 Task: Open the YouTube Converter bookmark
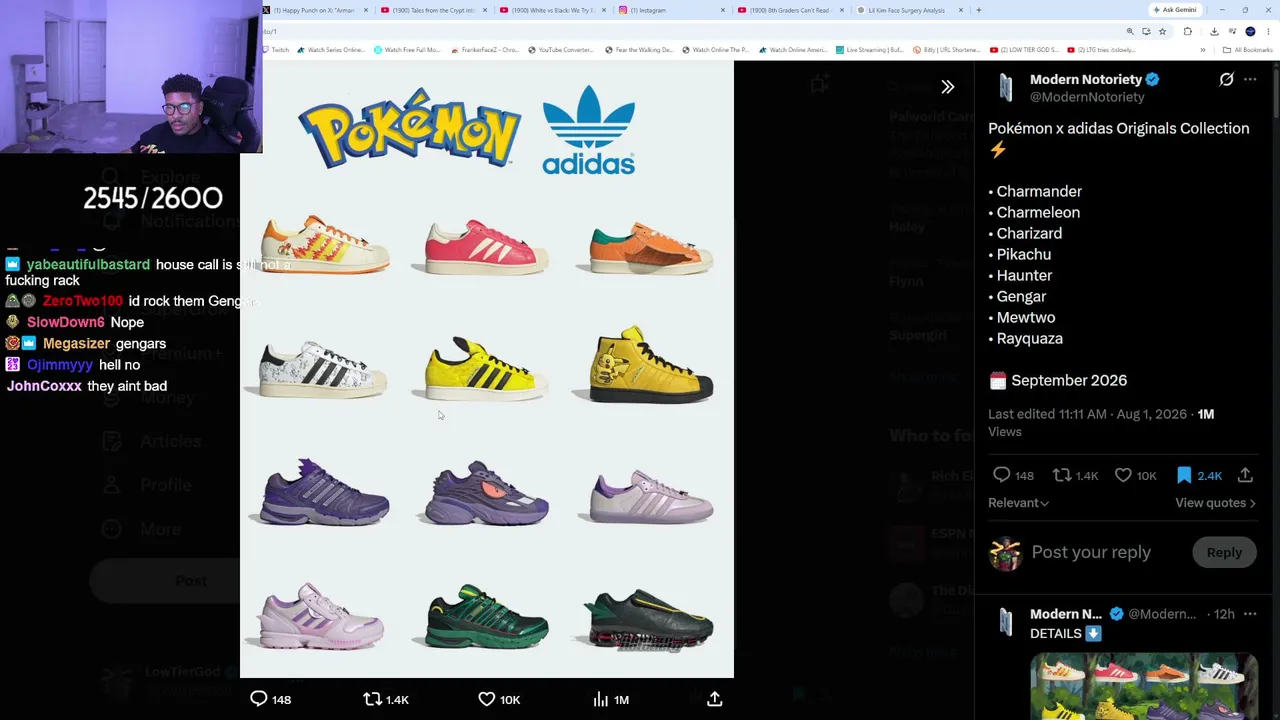tap(560, 50)
